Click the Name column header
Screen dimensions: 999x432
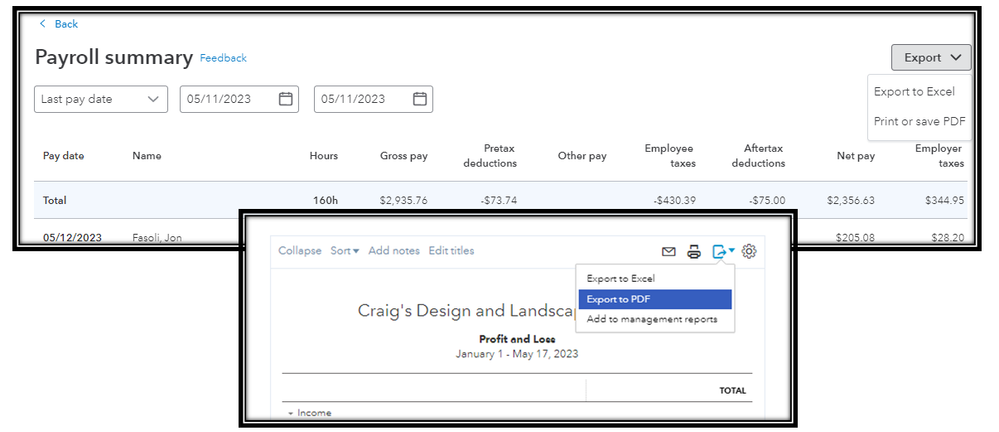pyautogui.click(x=147, y=155)
